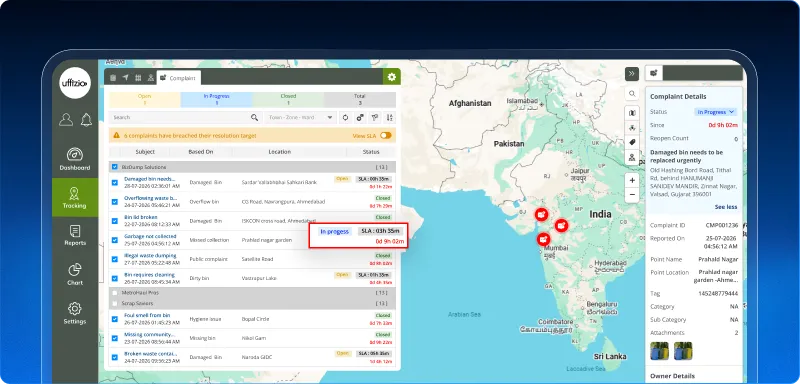This screenshot has width=800, height=384.
Task: Open the Town - Zone - Ward dropdown
Action: [x=301, y=117]
